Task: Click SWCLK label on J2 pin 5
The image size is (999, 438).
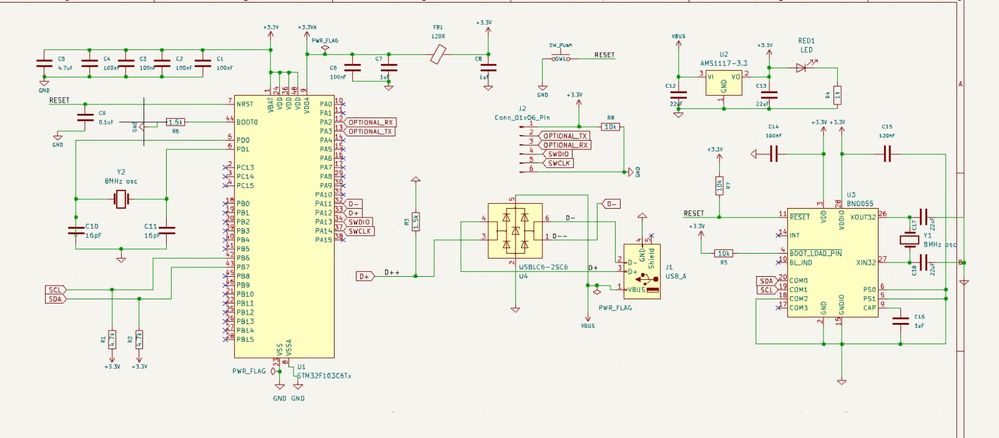Action: tap(556, 163)
